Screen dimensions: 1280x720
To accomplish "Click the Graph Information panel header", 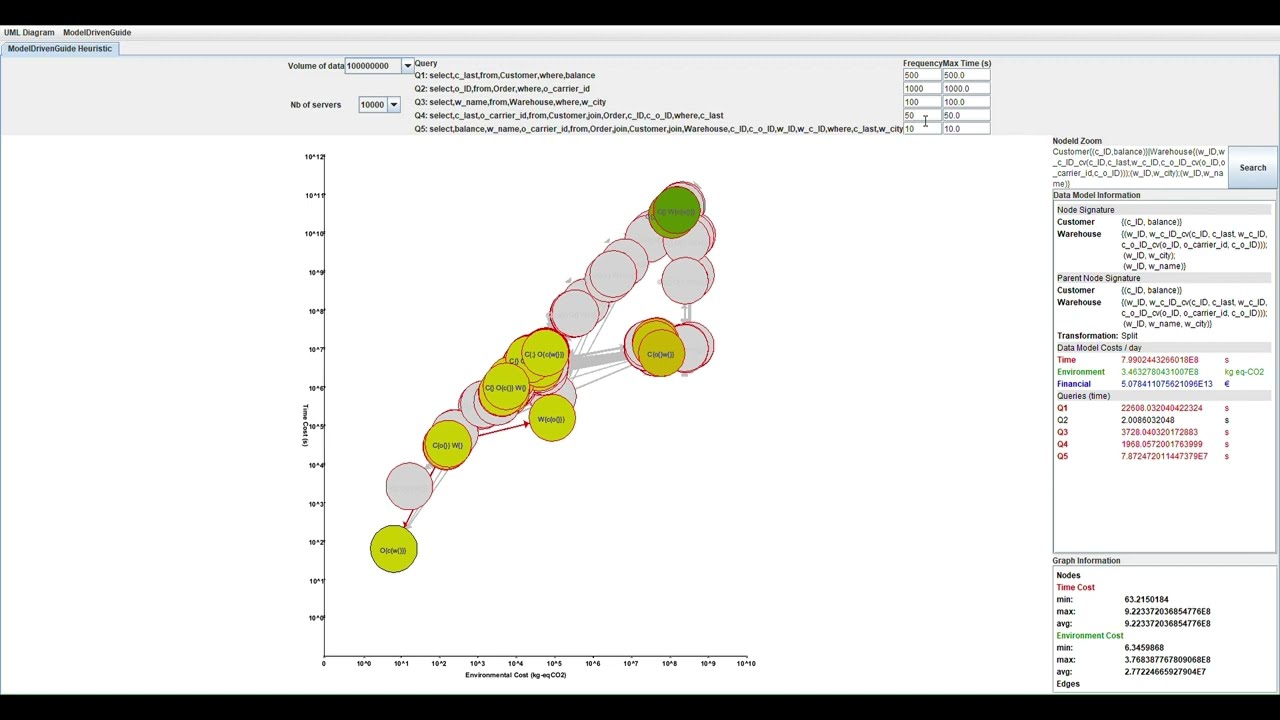I will tap(1086, 561).
